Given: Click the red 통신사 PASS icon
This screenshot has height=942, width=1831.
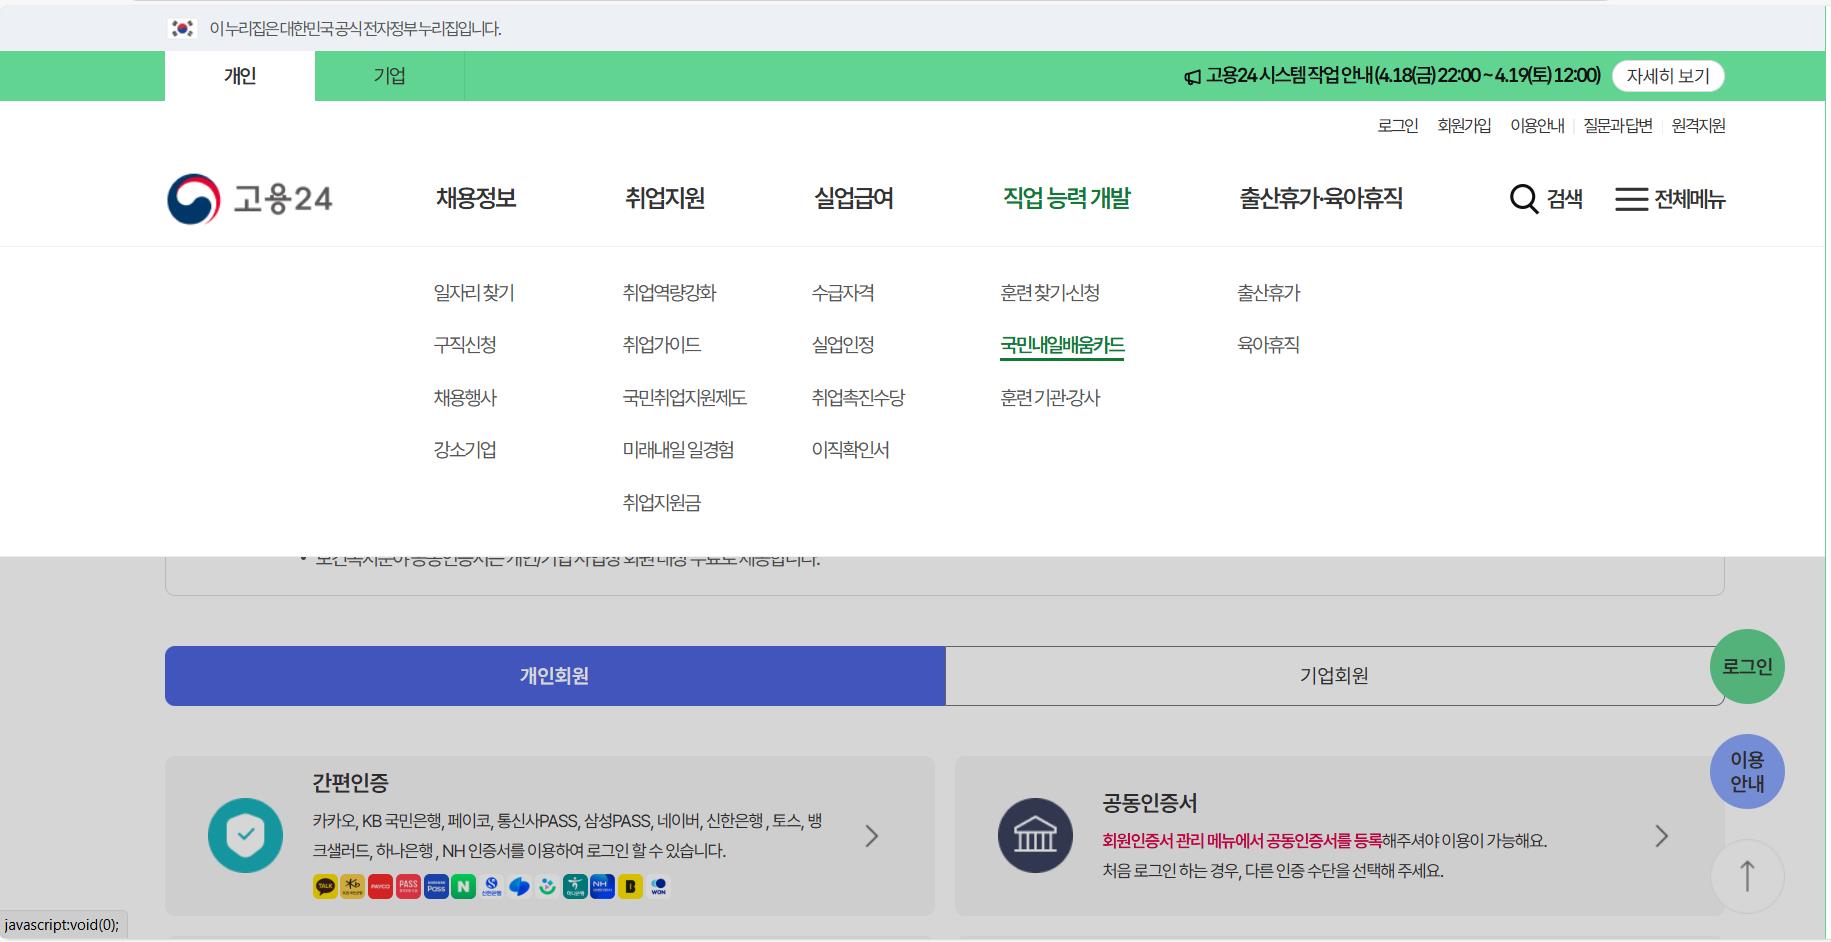Looking at the screenshot, I should tap(408, 886).
